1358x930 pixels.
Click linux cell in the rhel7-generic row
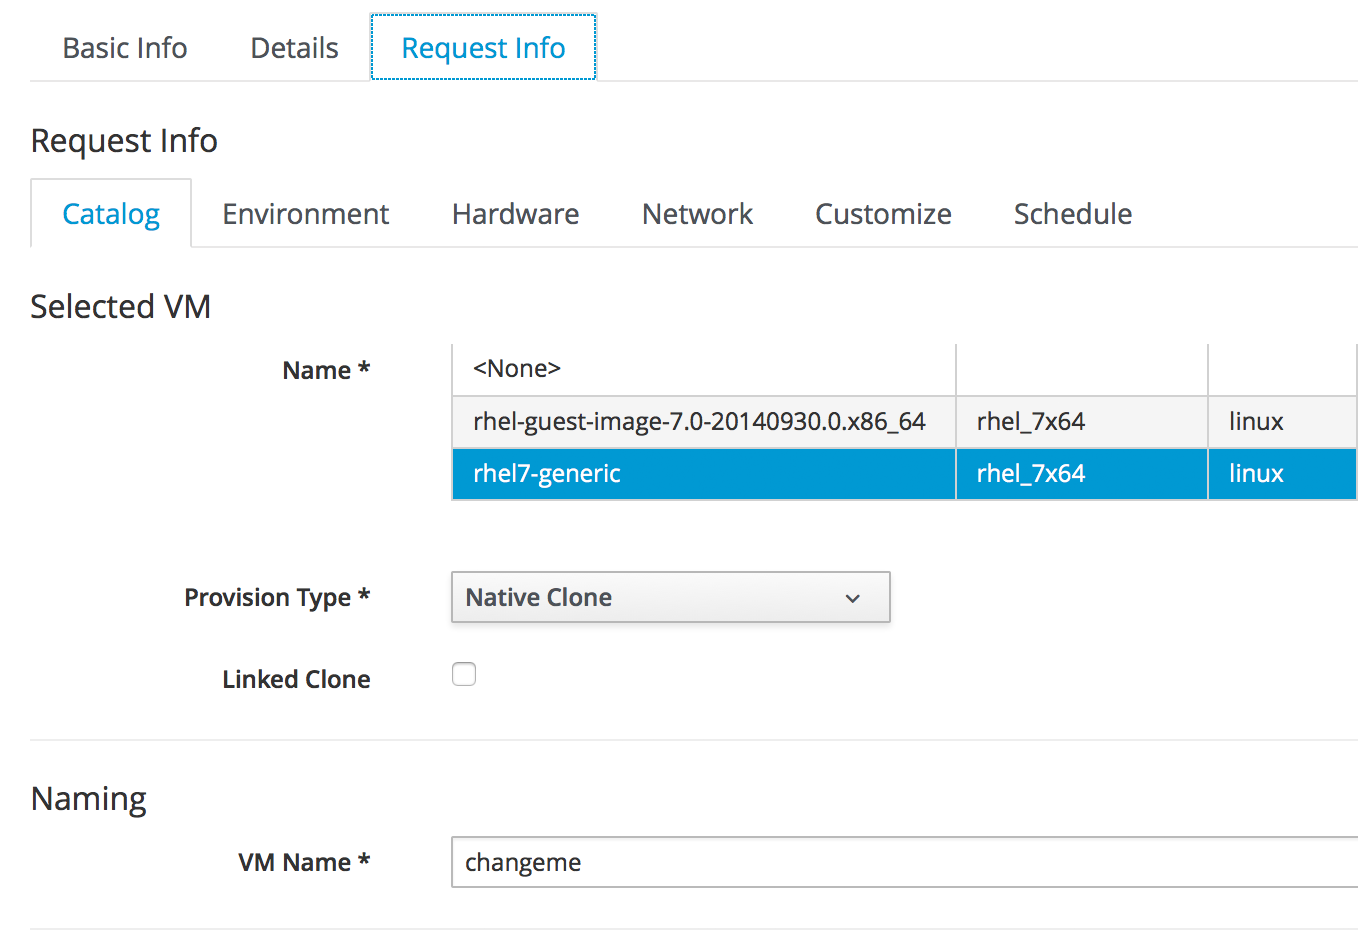point(1256,474)
